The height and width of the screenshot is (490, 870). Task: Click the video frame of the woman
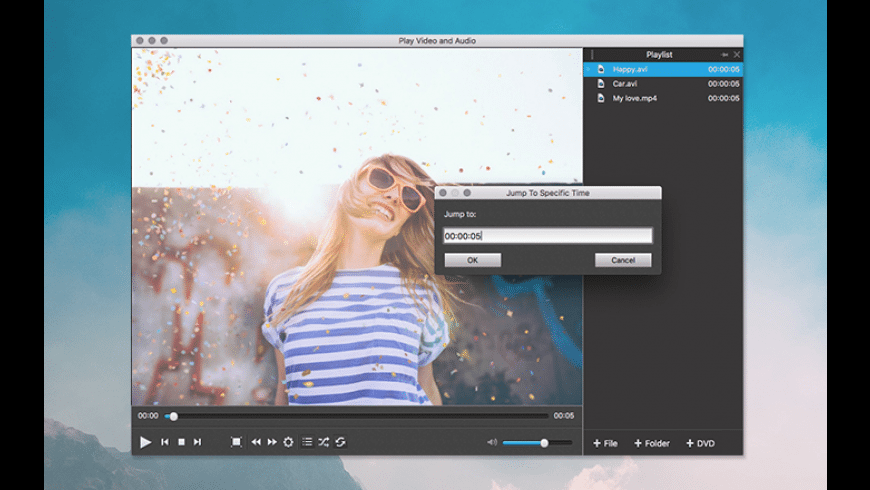(x=357, y=226)
